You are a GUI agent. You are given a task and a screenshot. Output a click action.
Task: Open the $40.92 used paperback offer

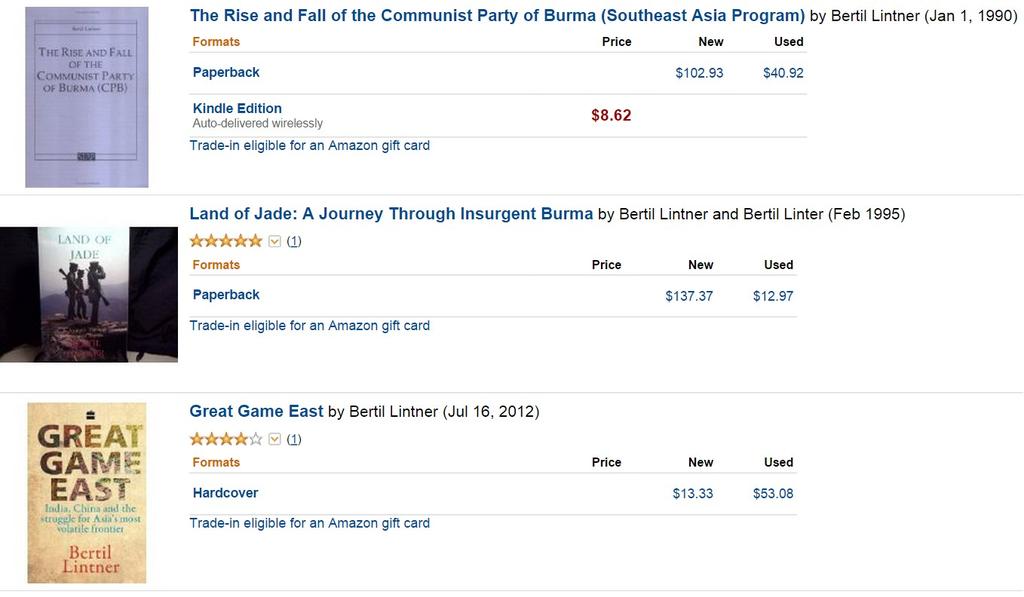coord(783,73)
